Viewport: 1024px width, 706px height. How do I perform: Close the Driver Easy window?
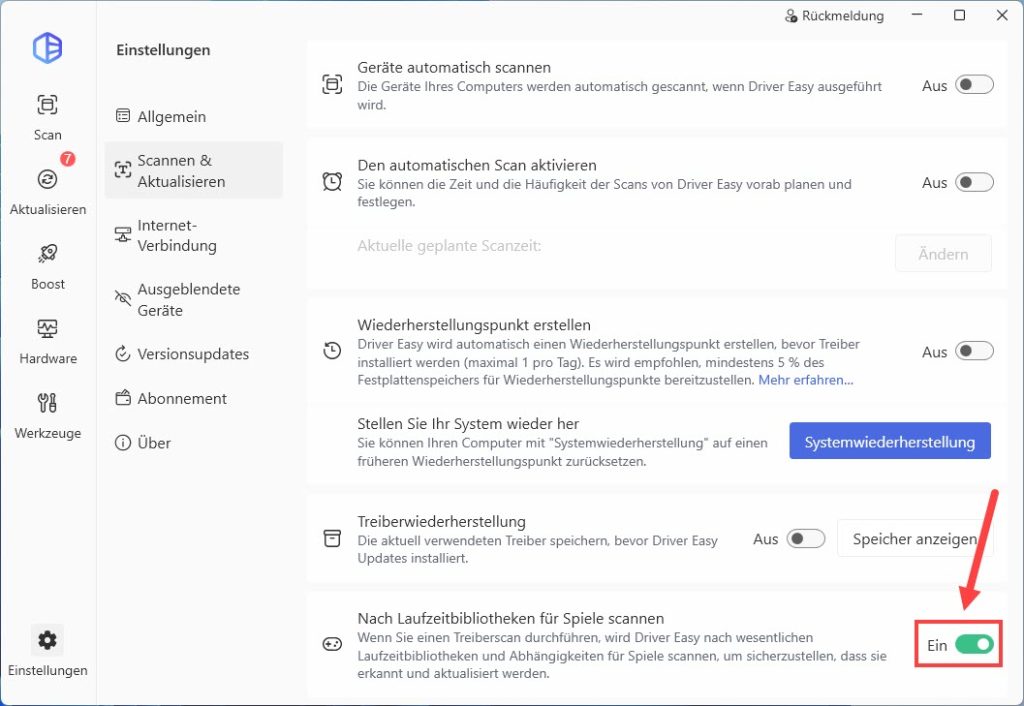click(1002, 15)
